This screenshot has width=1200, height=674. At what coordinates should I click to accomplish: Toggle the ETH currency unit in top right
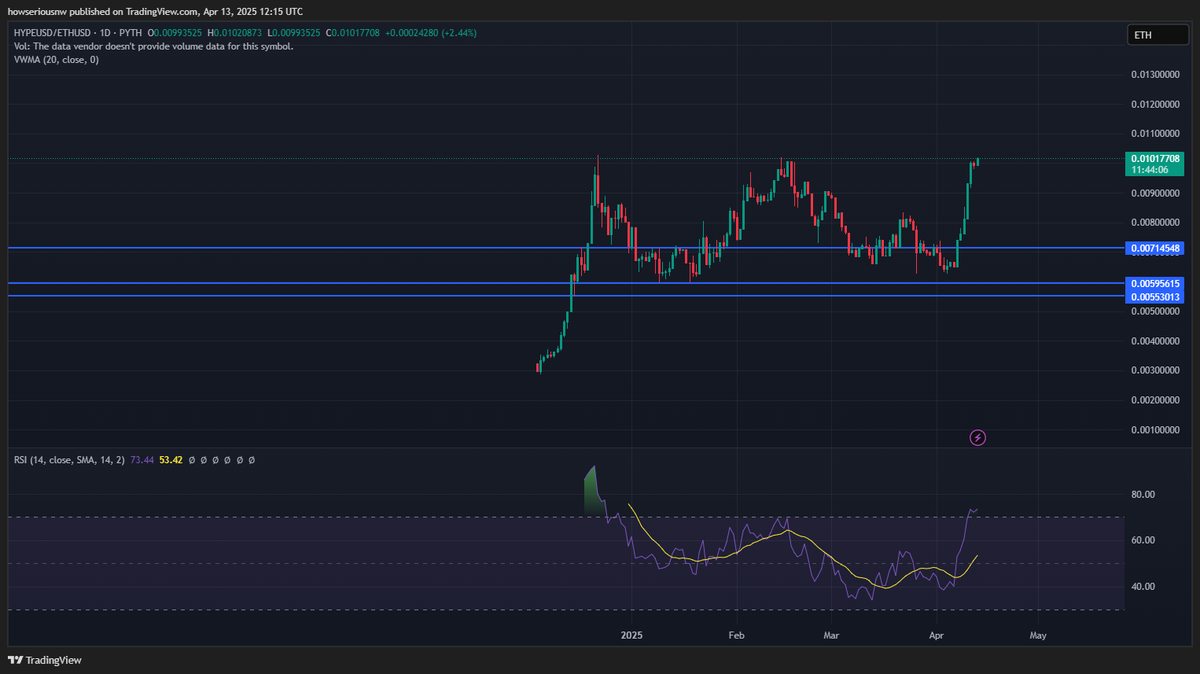(x=1157, y=34)
